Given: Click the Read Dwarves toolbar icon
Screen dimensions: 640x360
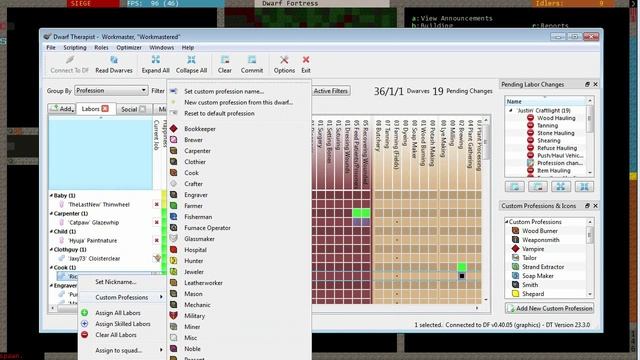Looking at the screenshot, I should 114,64.
